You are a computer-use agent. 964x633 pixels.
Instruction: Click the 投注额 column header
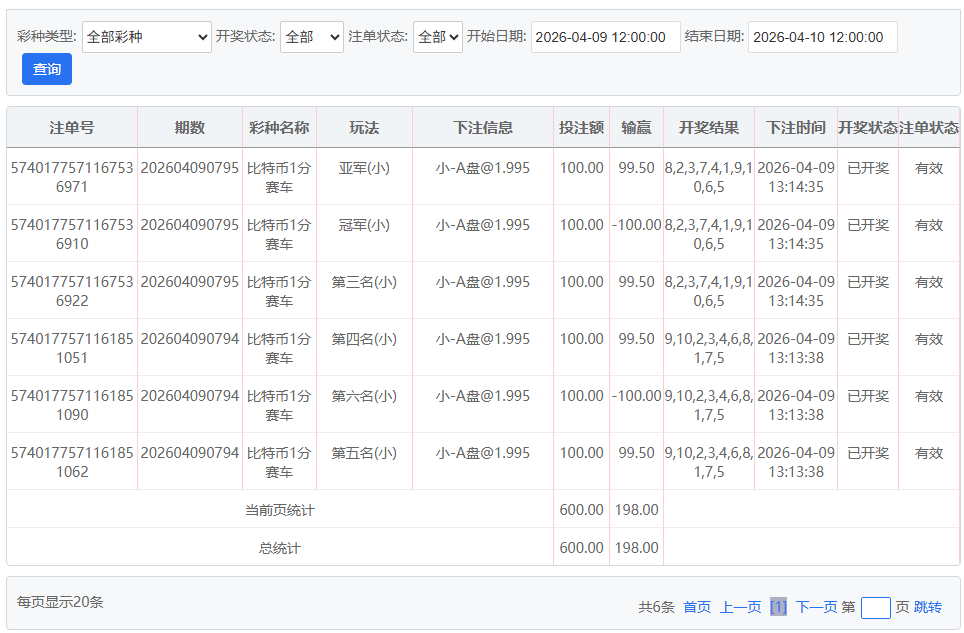tap(581, 127)
